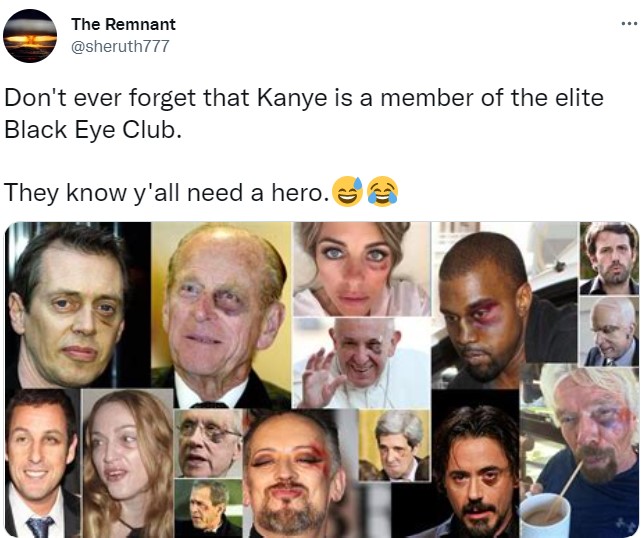Open small corner photo of bearded man
The height and width of the screenshot is (538, 642).
point(609,258)
